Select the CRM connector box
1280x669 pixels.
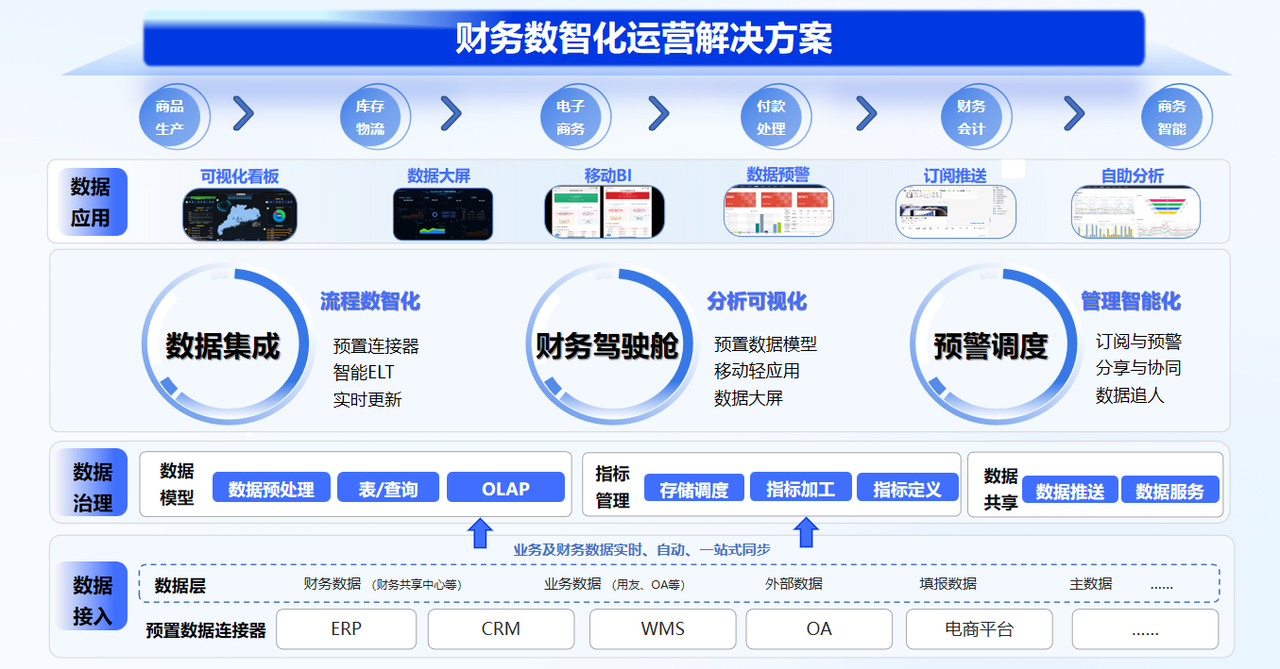501,629
